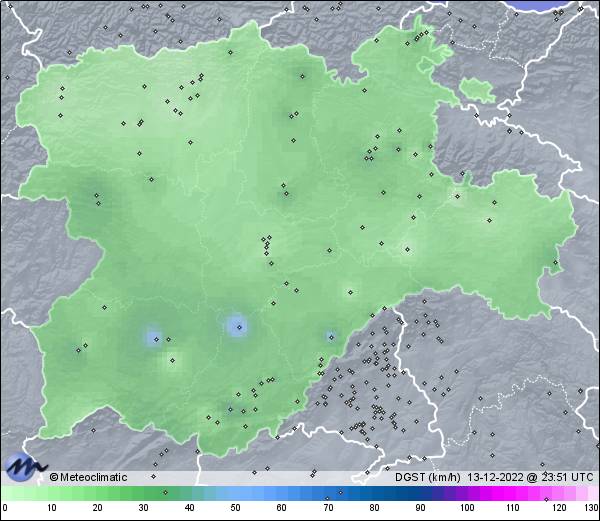Screen dimensions: 600x521
Task: Click scale value 0 on legend
Action: 5,508
